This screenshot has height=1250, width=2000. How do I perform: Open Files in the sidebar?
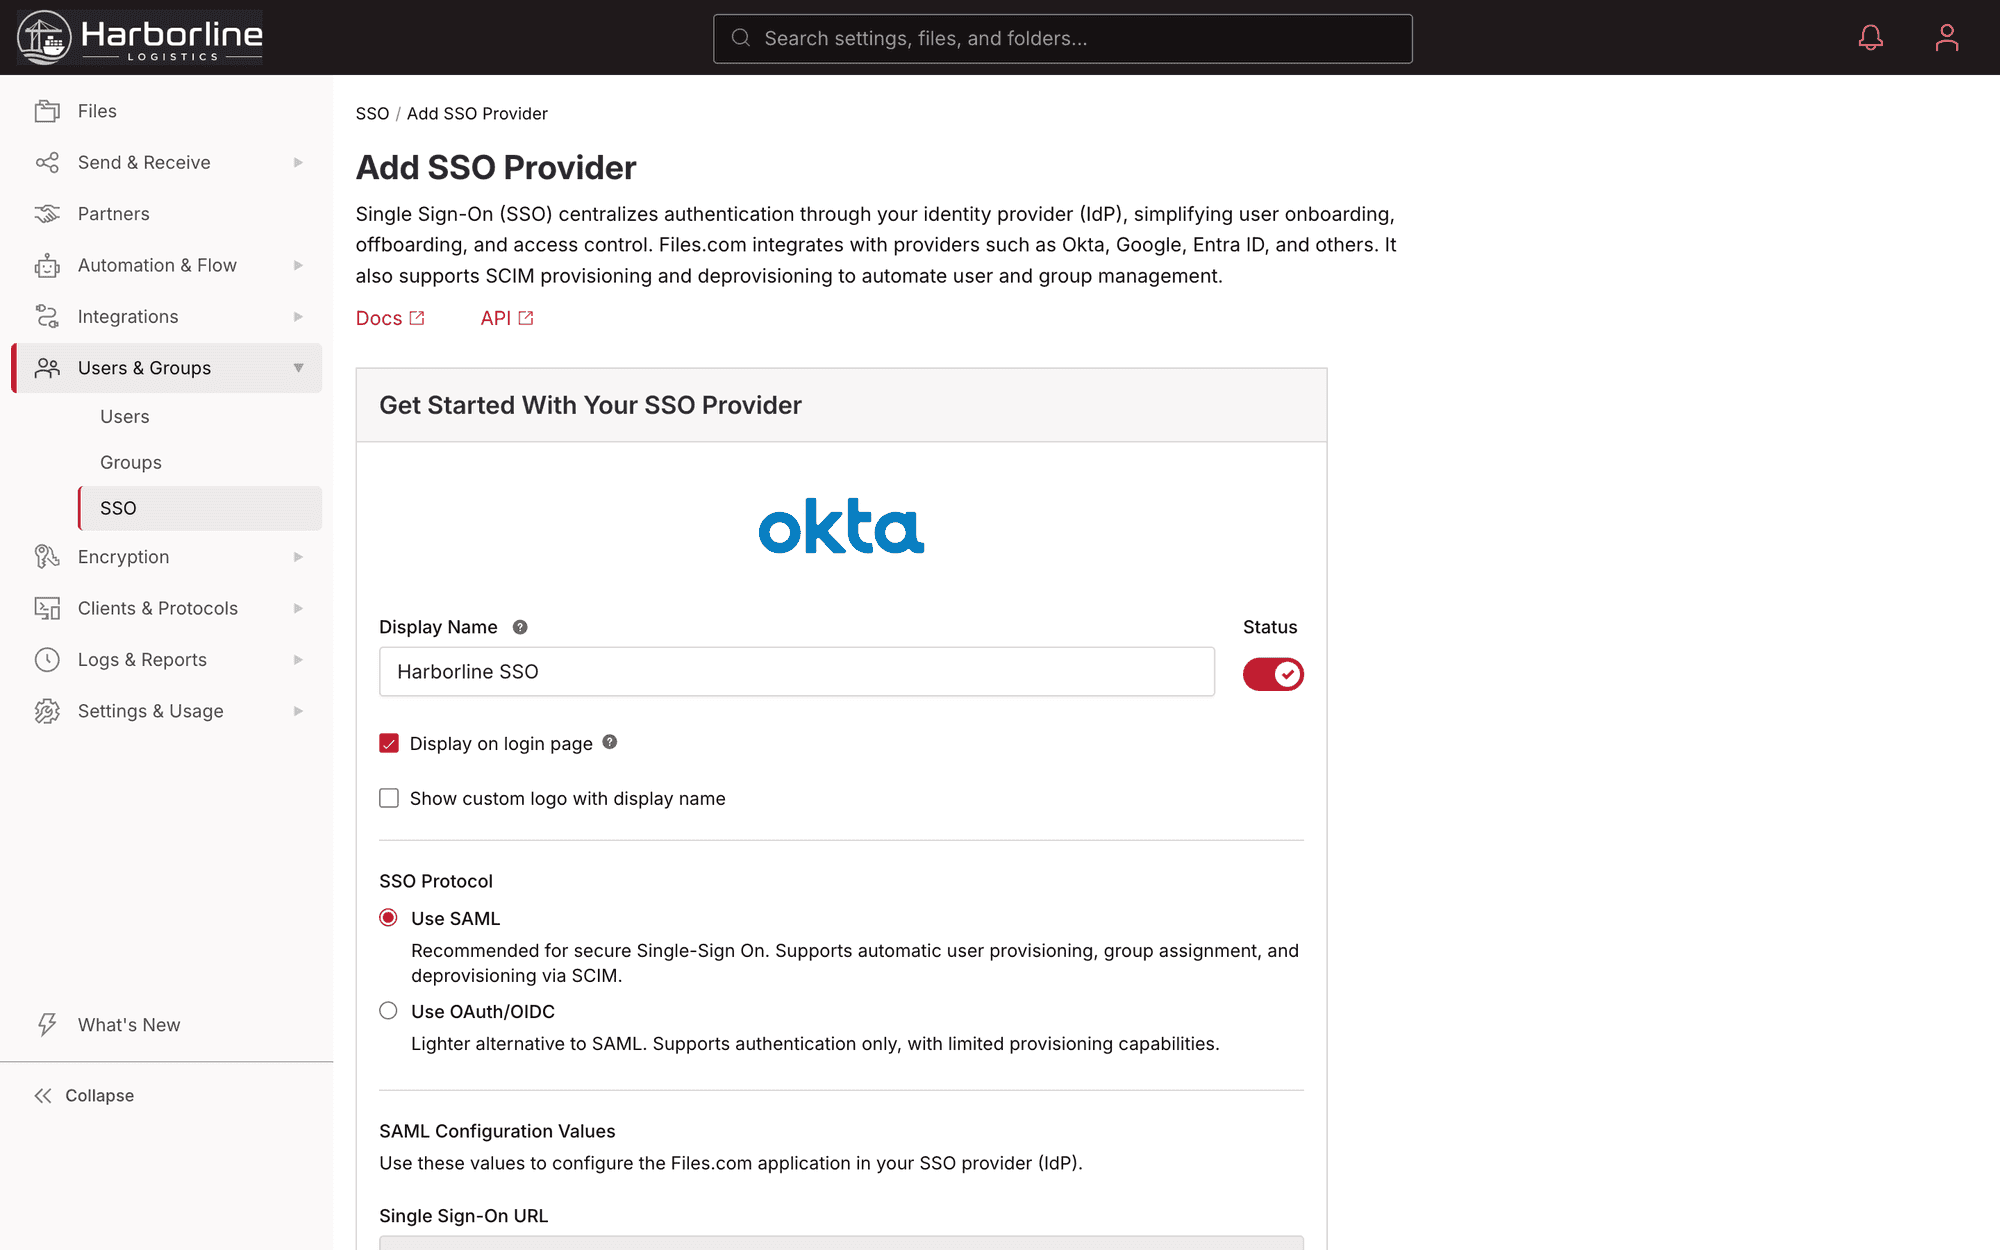[166, 111]
